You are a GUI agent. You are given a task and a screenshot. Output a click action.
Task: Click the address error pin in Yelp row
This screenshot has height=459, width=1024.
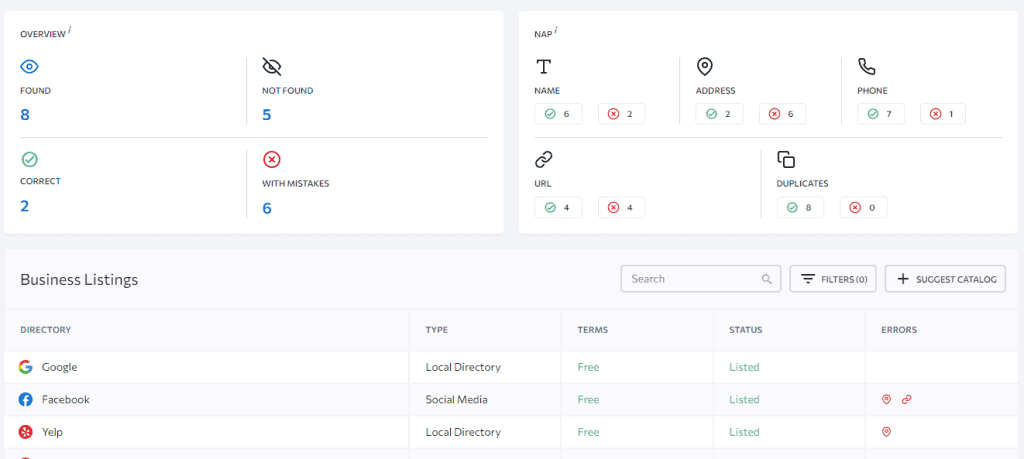[x=886, y=432]
